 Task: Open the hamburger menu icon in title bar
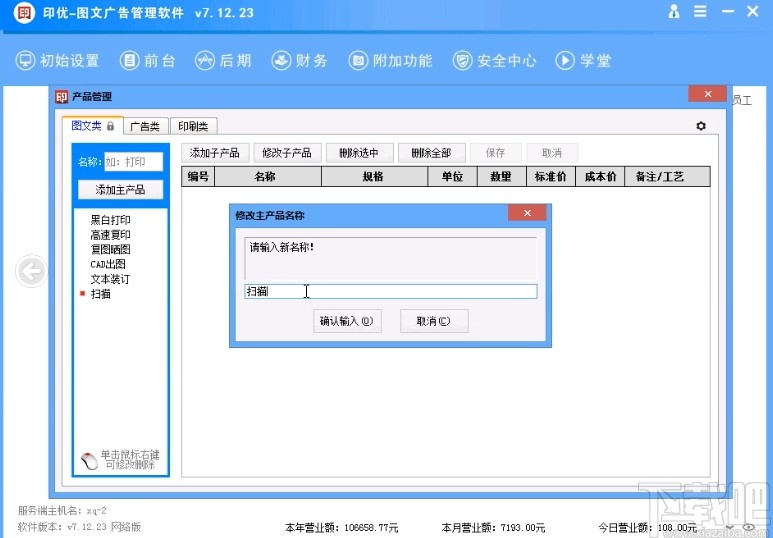point(700,11)
